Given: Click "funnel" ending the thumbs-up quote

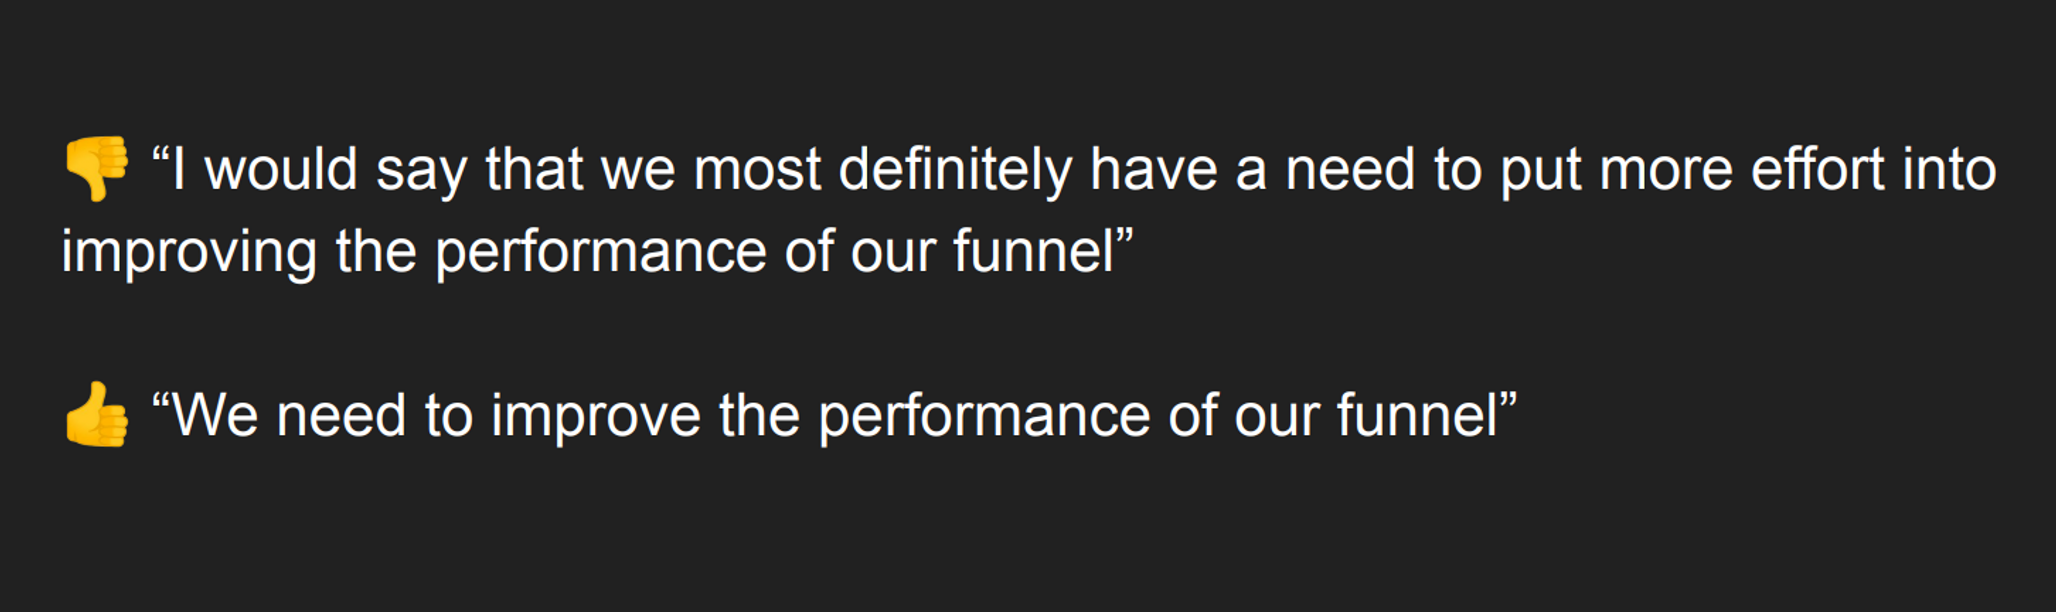Looking at the screenshot, I should coord(1418,416).
